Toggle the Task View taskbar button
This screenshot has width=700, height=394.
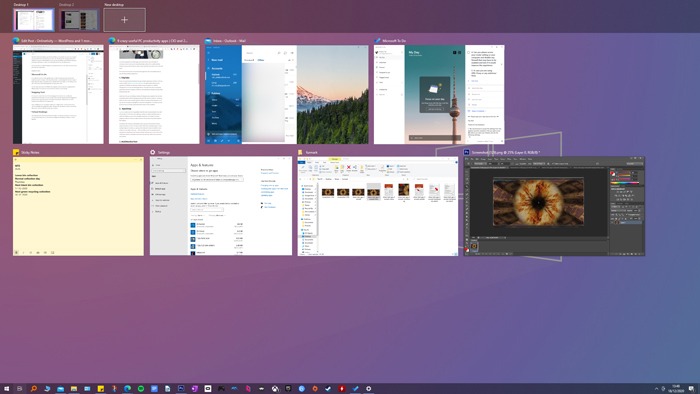[19, 389]
